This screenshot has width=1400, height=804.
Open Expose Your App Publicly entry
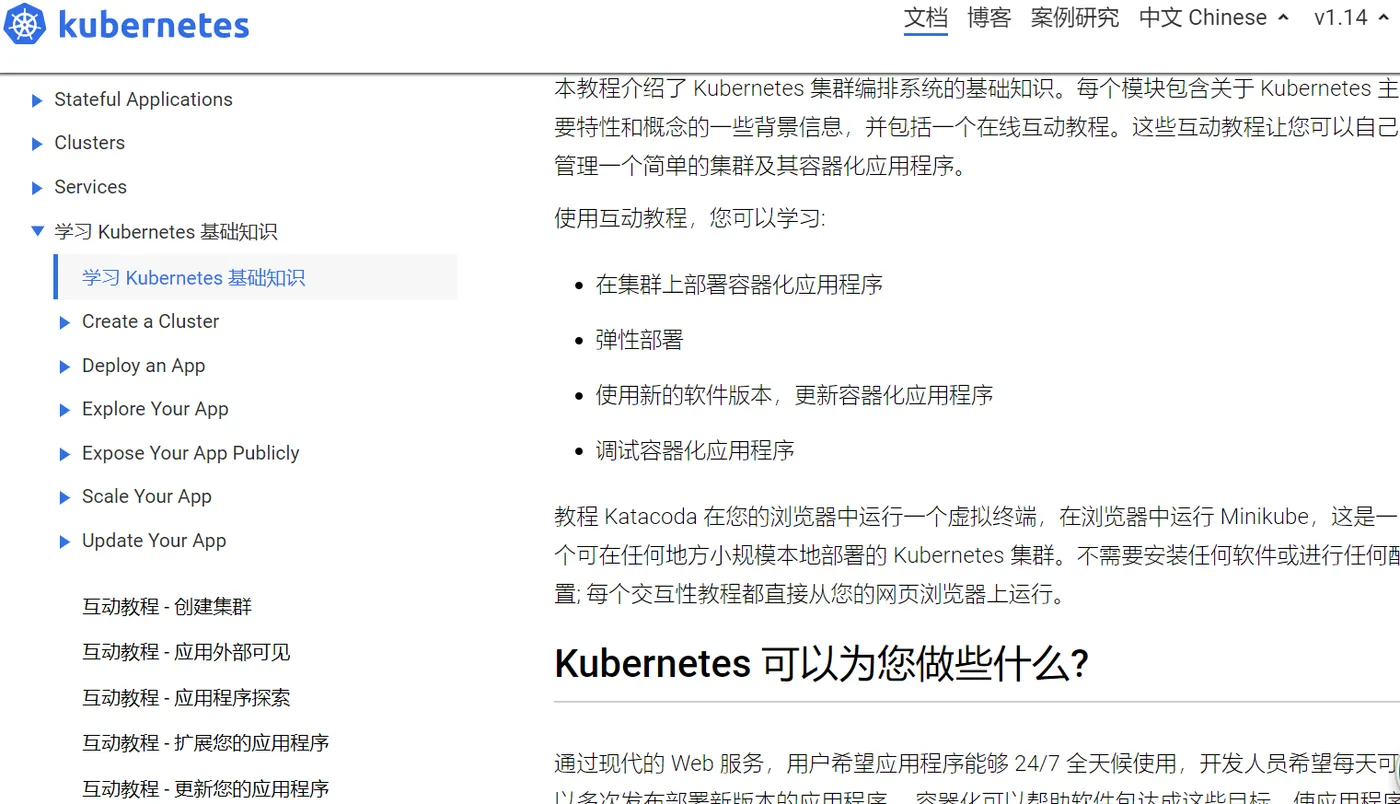point(190,452)
